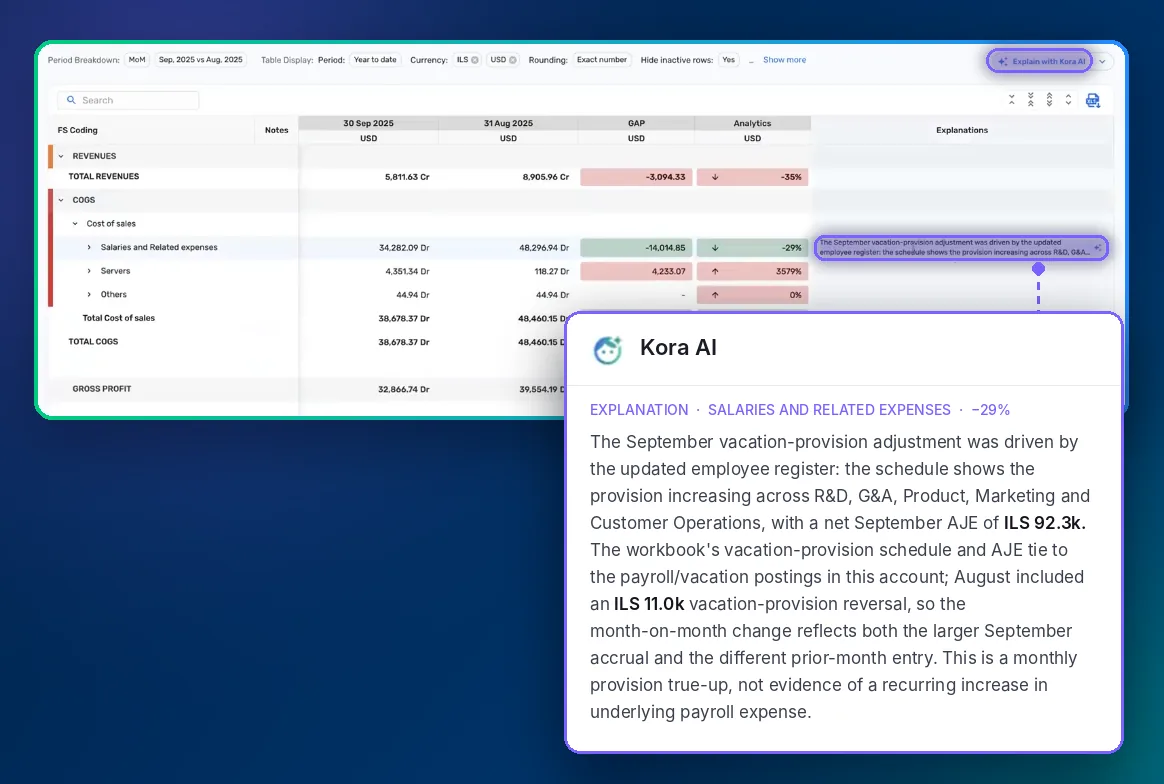The image size is (1164, 784).
Task: Open the Exact number rounding selector
Action: (x=602, y=60)
